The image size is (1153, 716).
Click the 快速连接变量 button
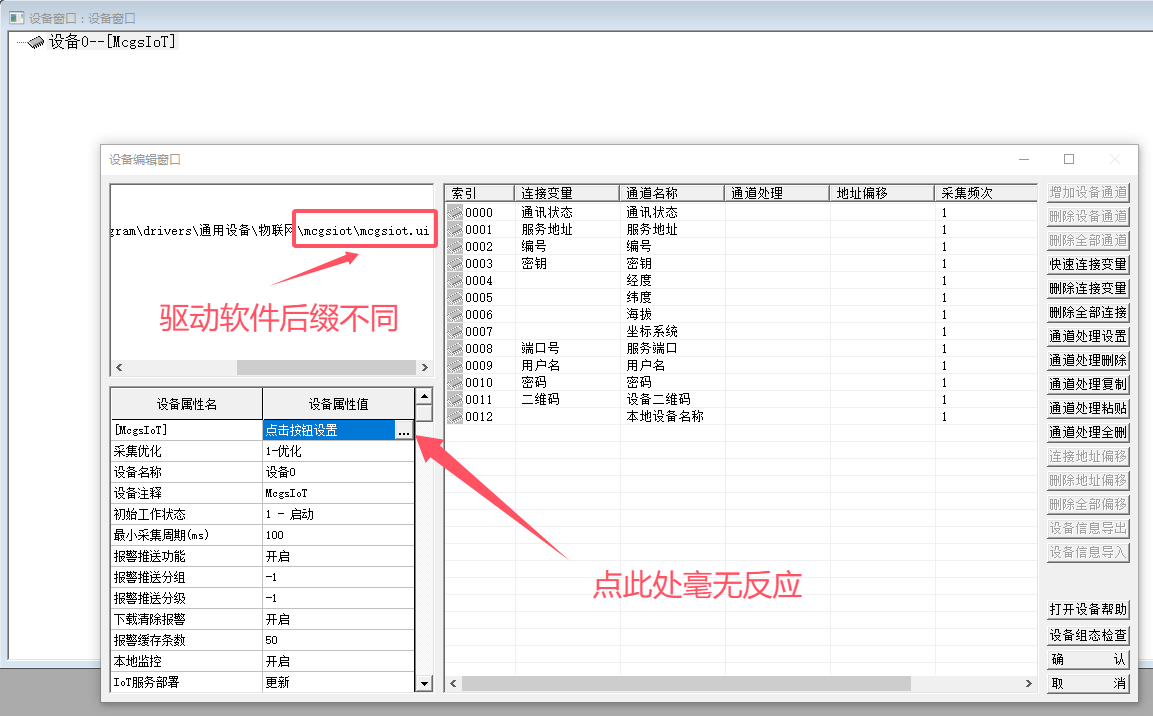click(x=1088, y=265)
